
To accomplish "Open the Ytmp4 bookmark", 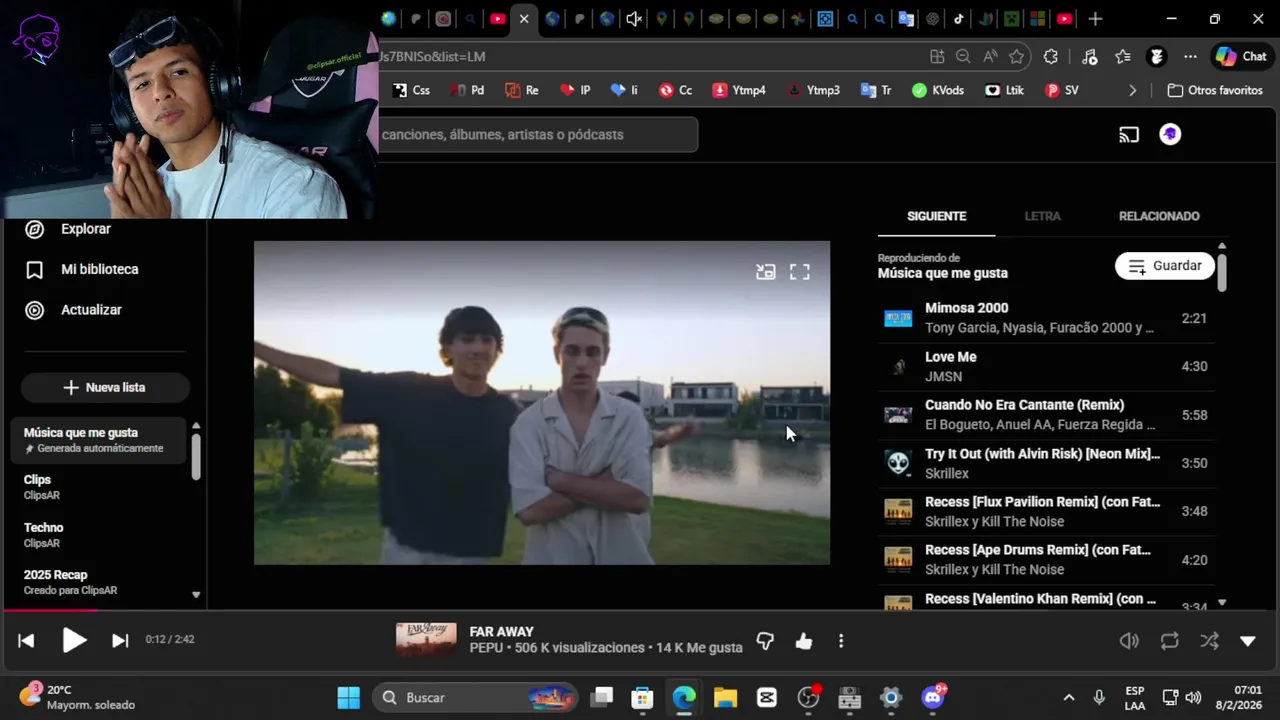I will pos(739,90).
